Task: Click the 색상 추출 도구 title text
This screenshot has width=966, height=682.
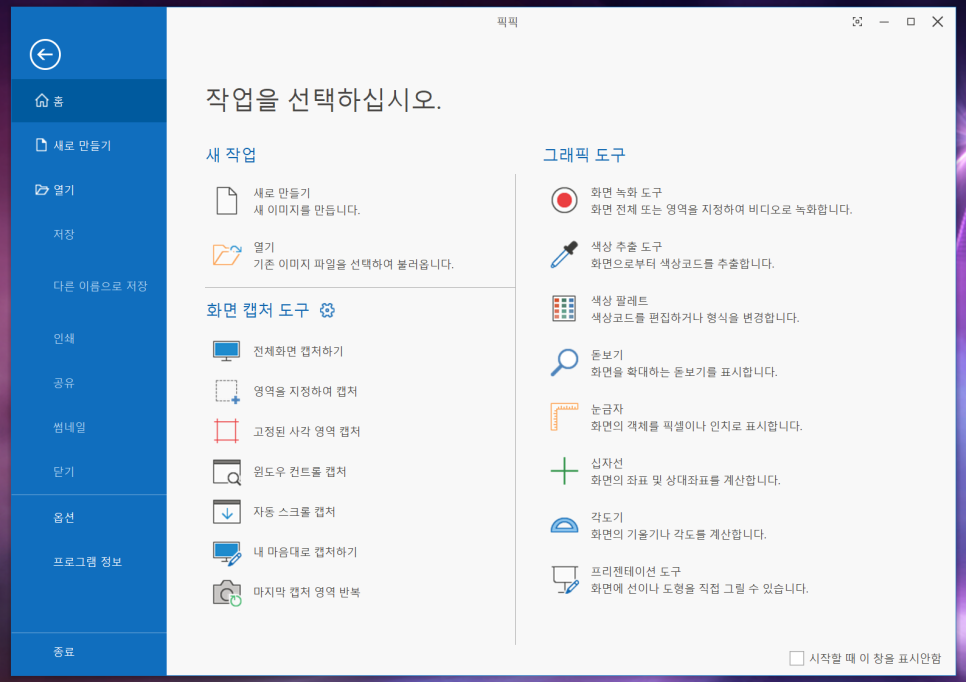Action: coord(627,246)
